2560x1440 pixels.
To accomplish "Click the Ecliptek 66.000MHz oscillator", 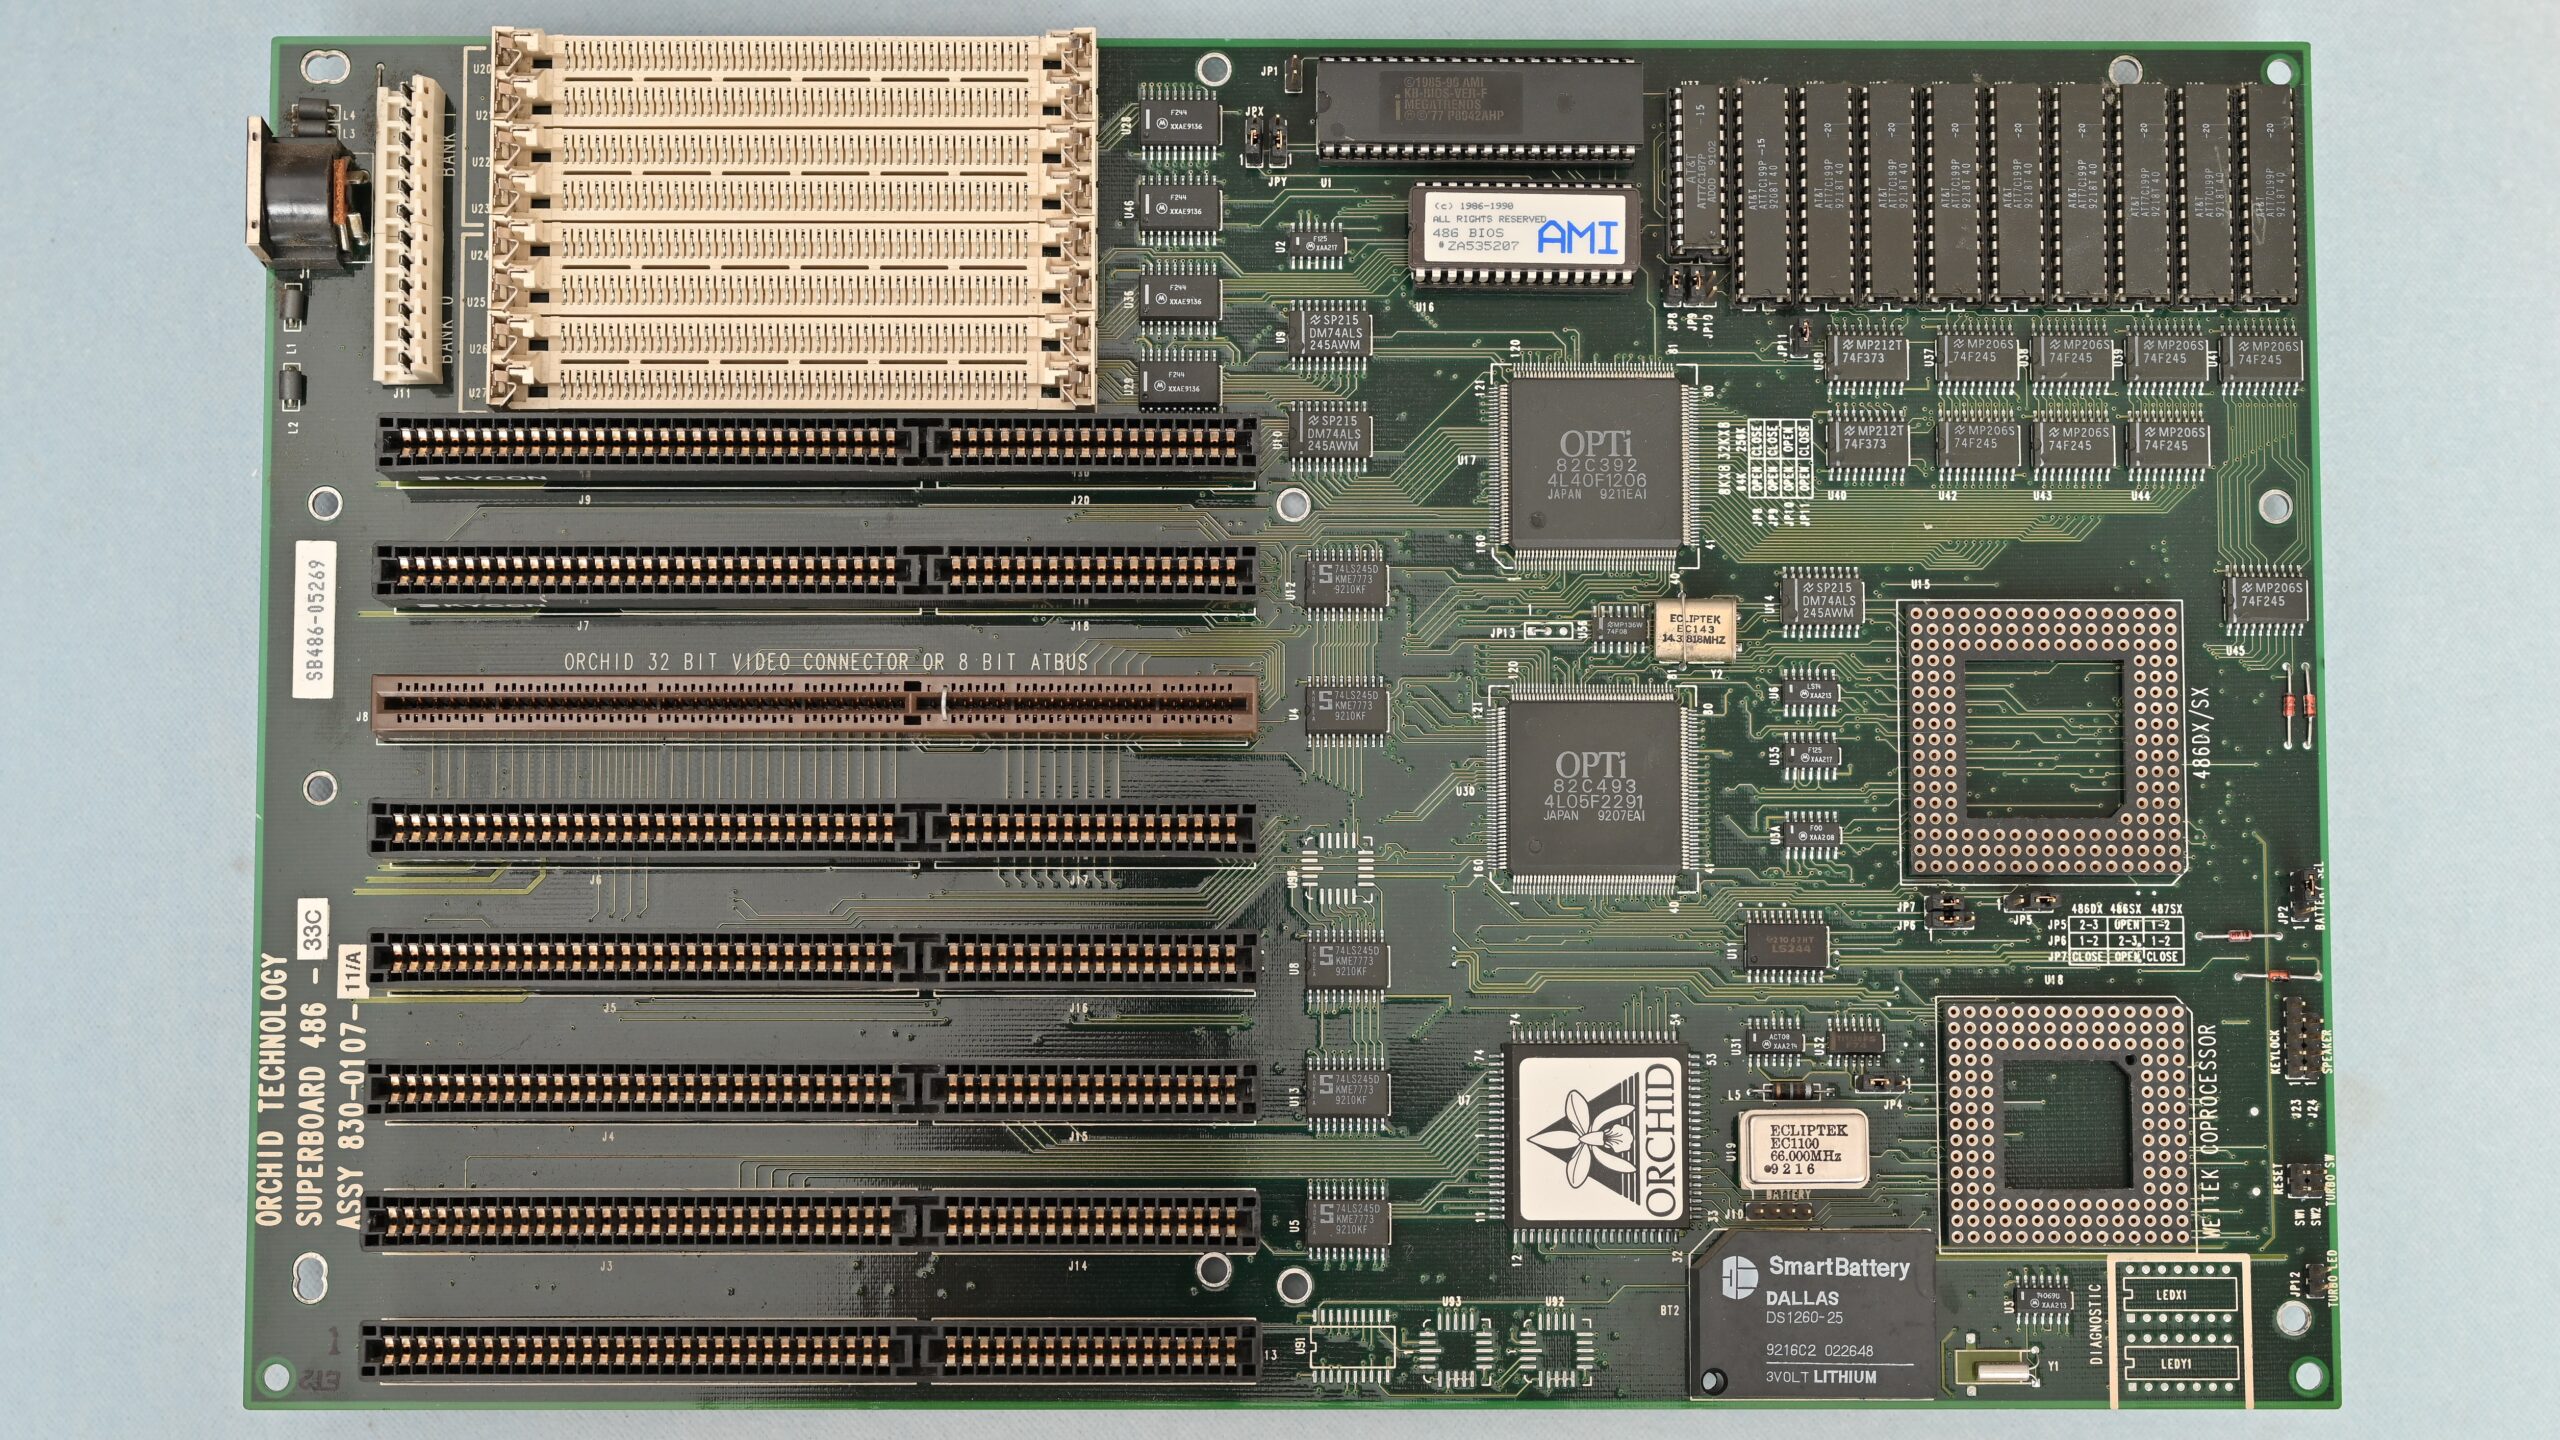I will [x=1804, y=1149].
